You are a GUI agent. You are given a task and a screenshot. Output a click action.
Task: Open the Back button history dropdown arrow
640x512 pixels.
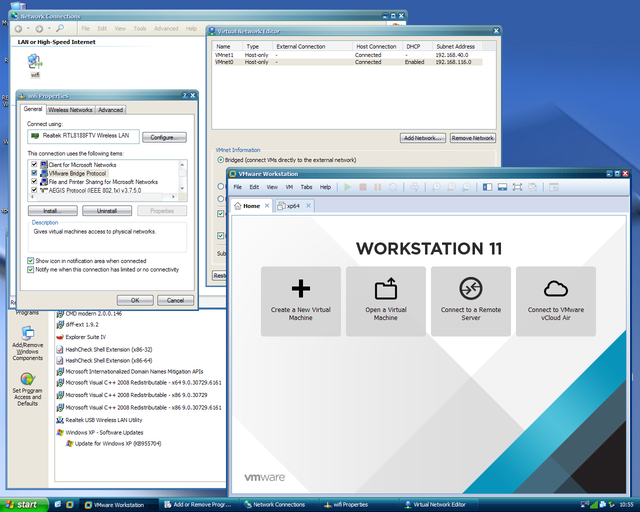tap(28, 29)
